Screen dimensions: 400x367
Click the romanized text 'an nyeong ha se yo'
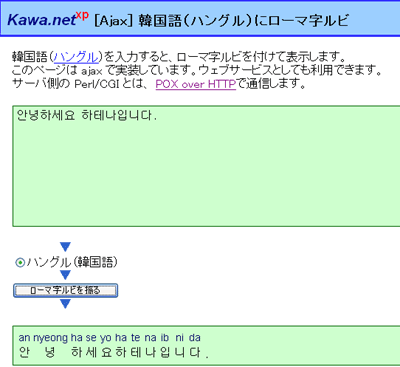point(65,338)
